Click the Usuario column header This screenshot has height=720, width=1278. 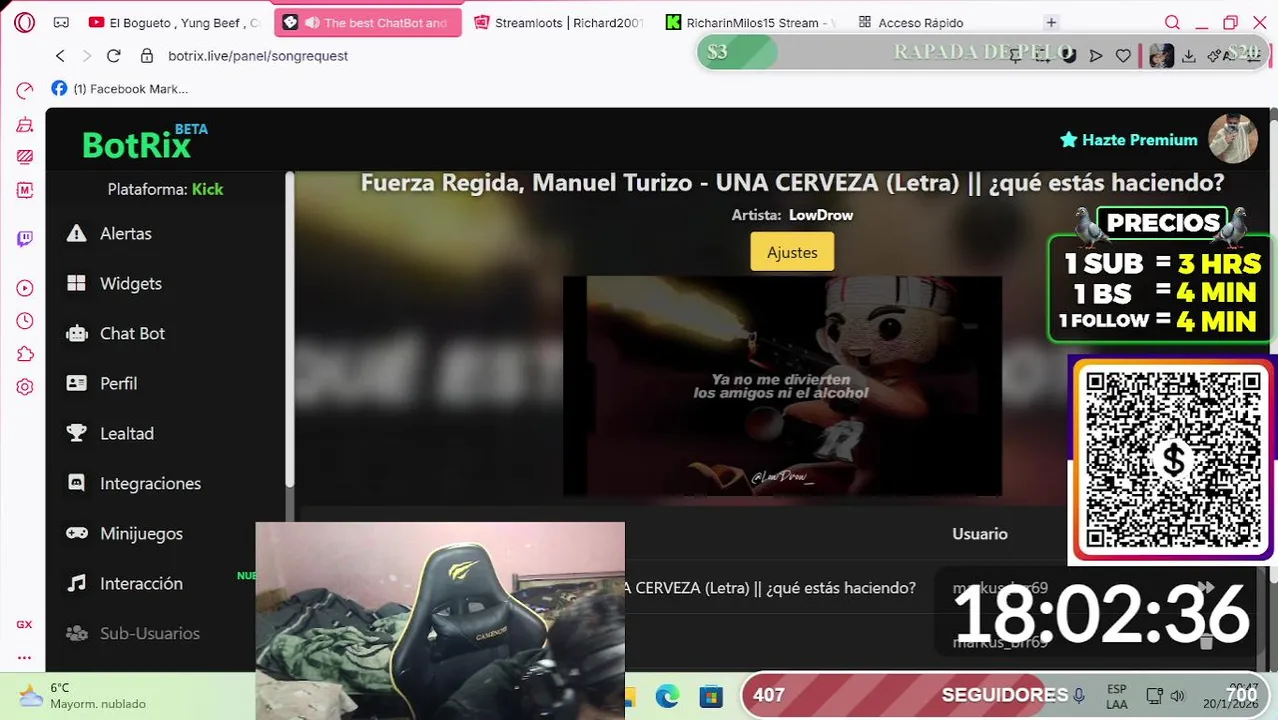(x=980, y=534)
